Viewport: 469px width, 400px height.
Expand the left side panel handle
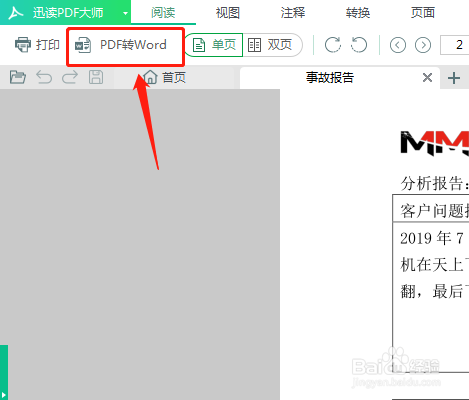pyautogui.click(x=4, y=372)
